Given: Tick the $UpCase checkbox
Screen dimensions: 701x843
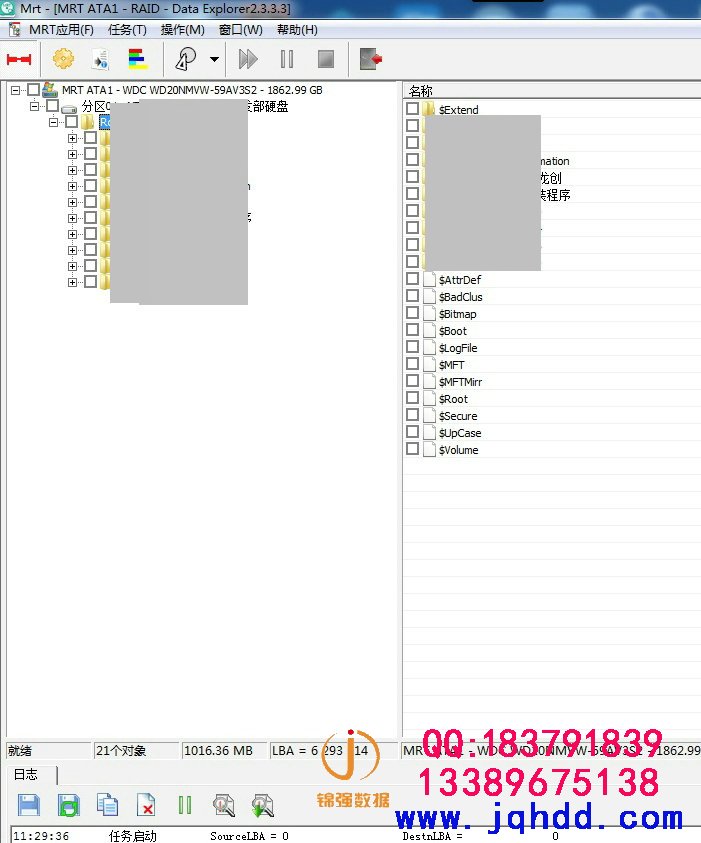Looking at the screenshot, I should point(412,432).
